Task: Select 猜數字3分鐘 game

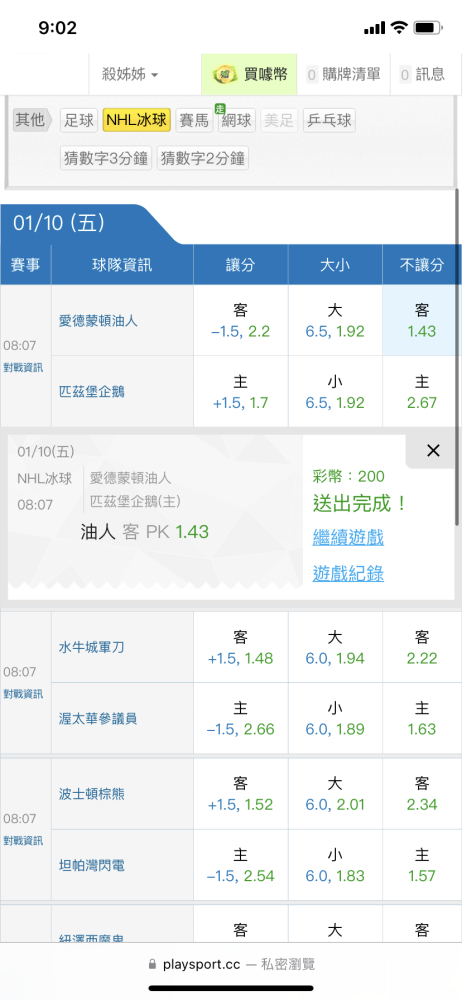Action: pos(107,158)
